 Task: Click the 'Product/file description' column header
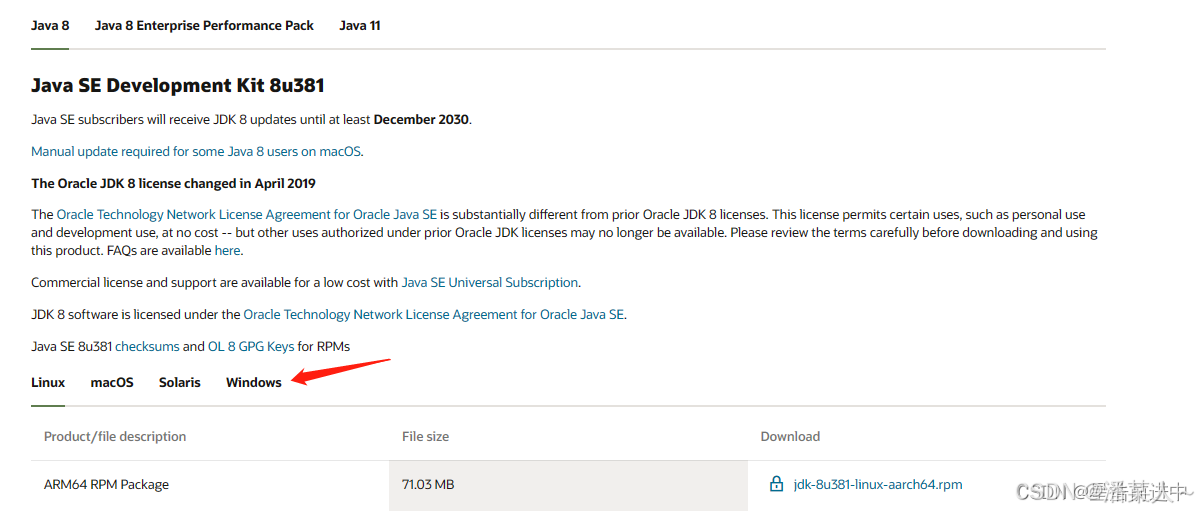coord(115,436)
